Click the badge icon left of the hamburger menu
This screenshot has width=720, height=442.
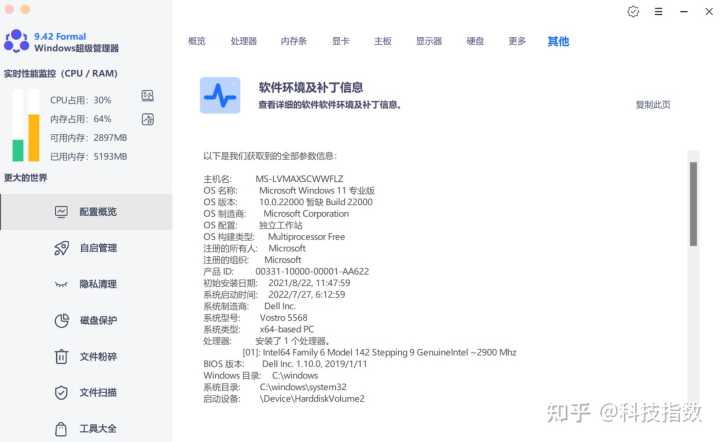click(633, 11)
